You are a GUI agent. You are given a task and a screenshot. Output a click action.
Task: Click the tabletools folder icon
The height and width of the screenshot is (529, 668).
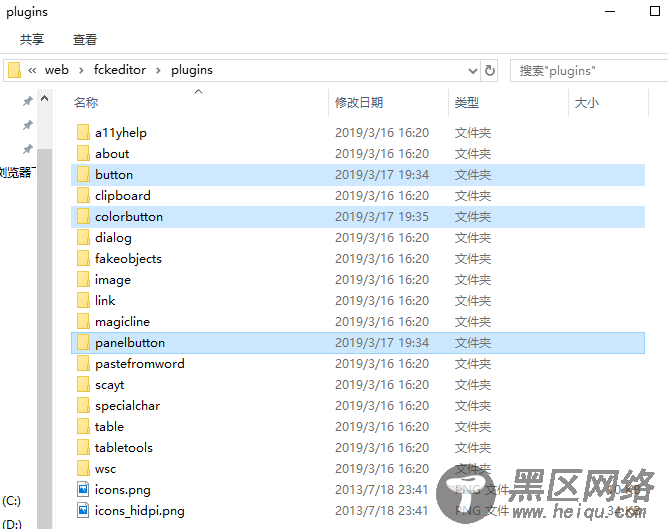(x=84, y=447)
